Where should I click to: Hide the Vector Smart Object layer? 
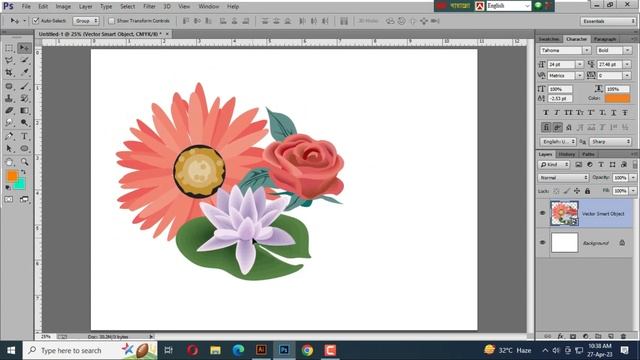point(542,213)
